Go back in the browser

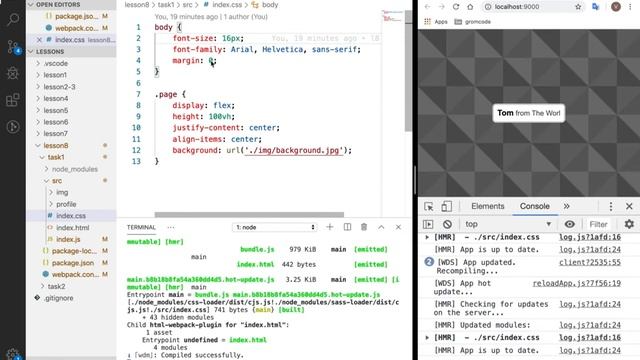(427, 7)
